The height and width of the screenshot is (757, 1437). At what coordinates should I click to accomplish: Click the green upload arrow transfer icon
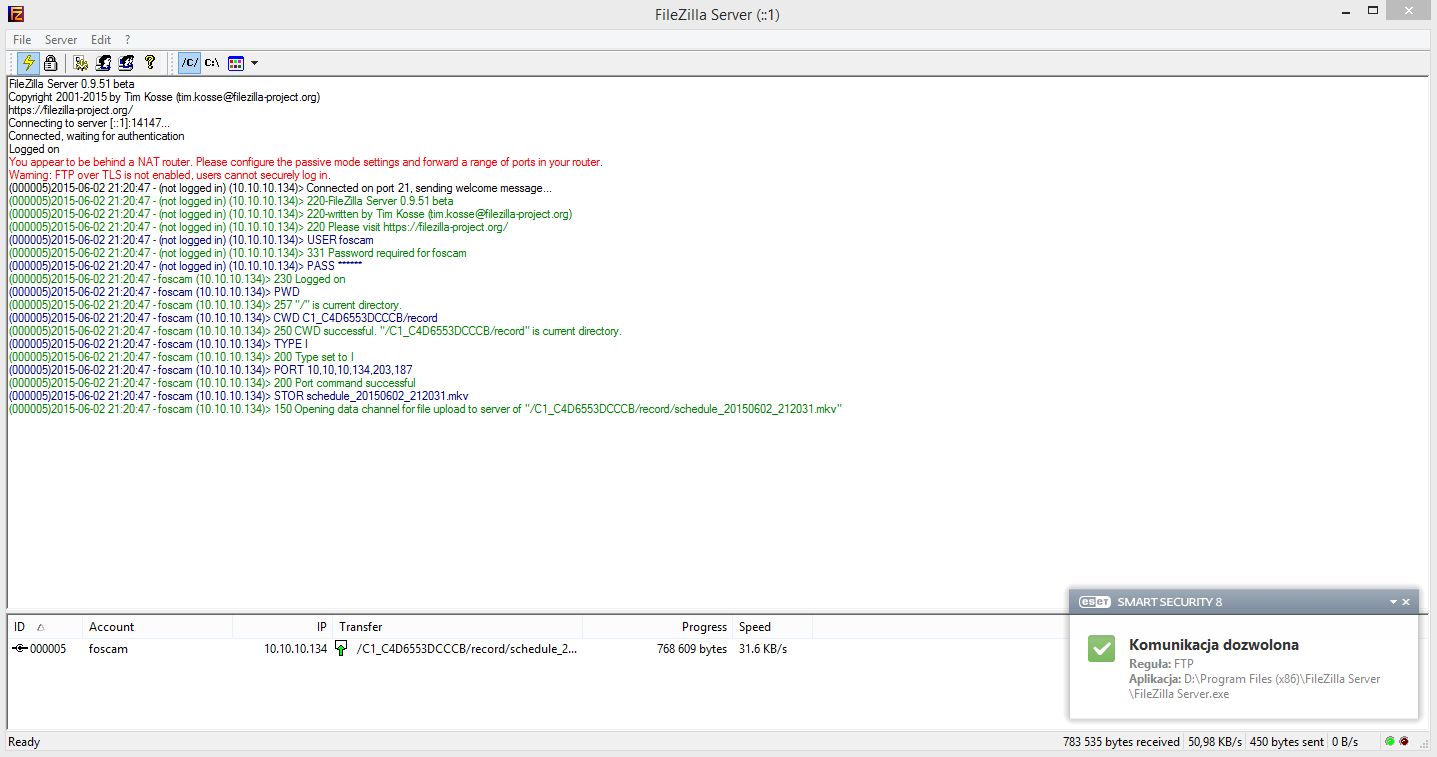tap(341, 649)
